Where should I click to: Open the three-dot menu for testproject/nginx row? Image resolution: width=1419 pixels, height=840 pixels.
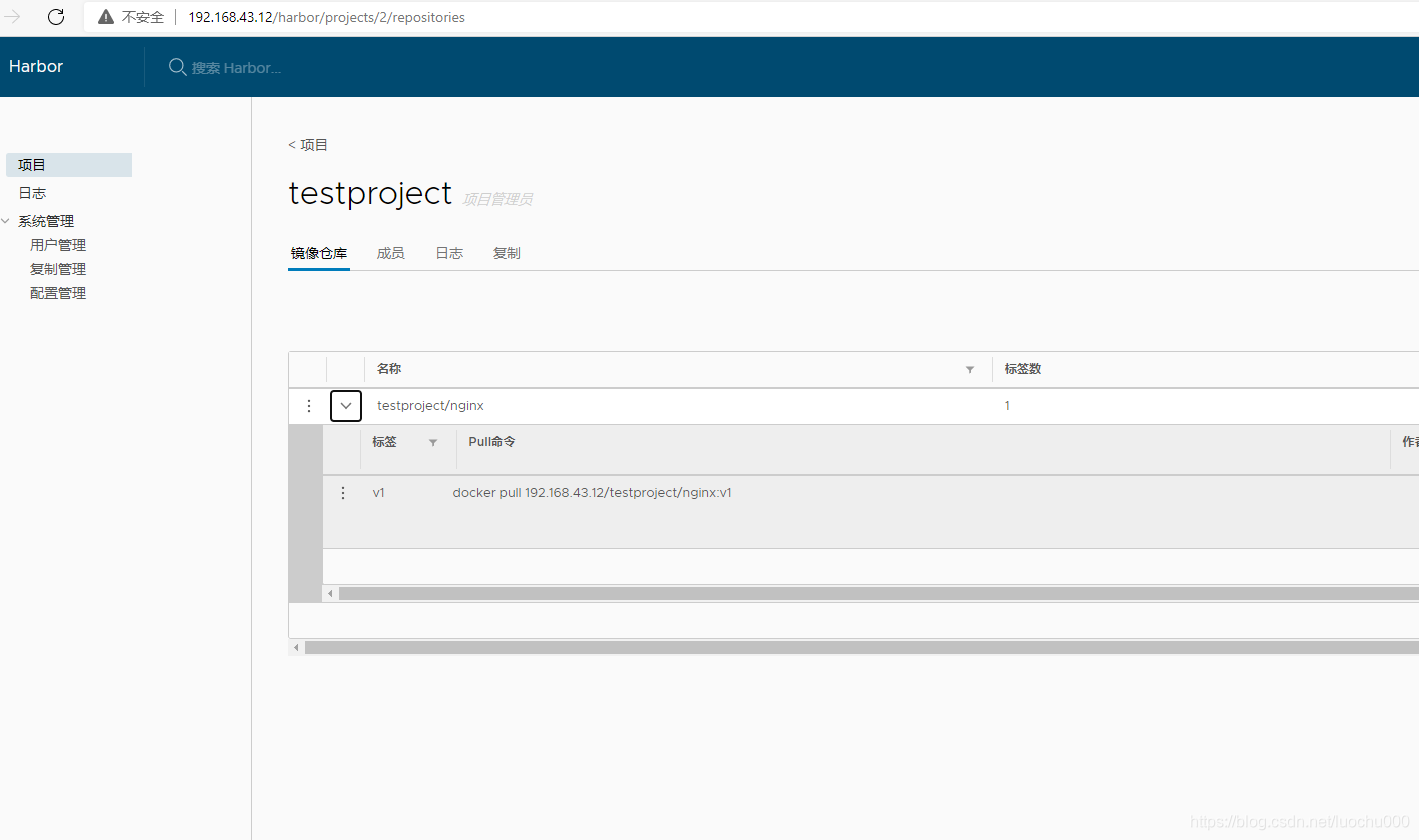tap(309, 406)
